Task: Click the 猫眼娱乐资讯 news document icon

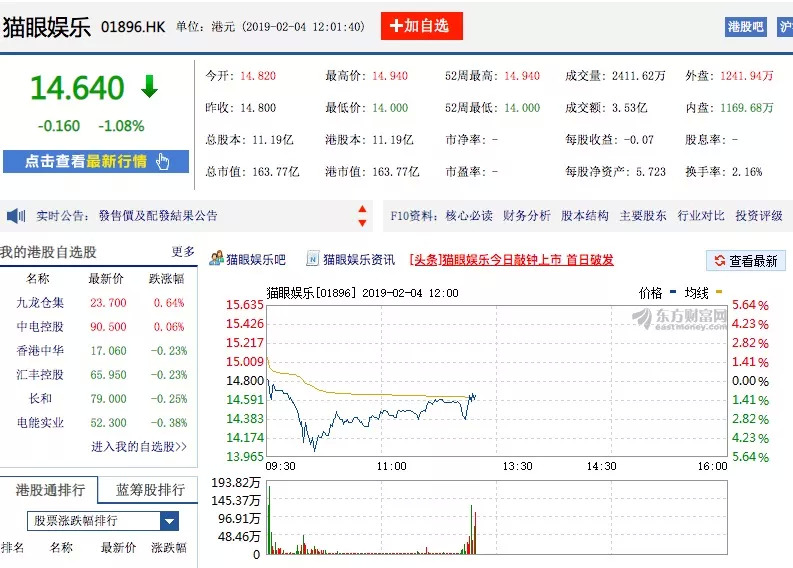Action: click(313, 258)
